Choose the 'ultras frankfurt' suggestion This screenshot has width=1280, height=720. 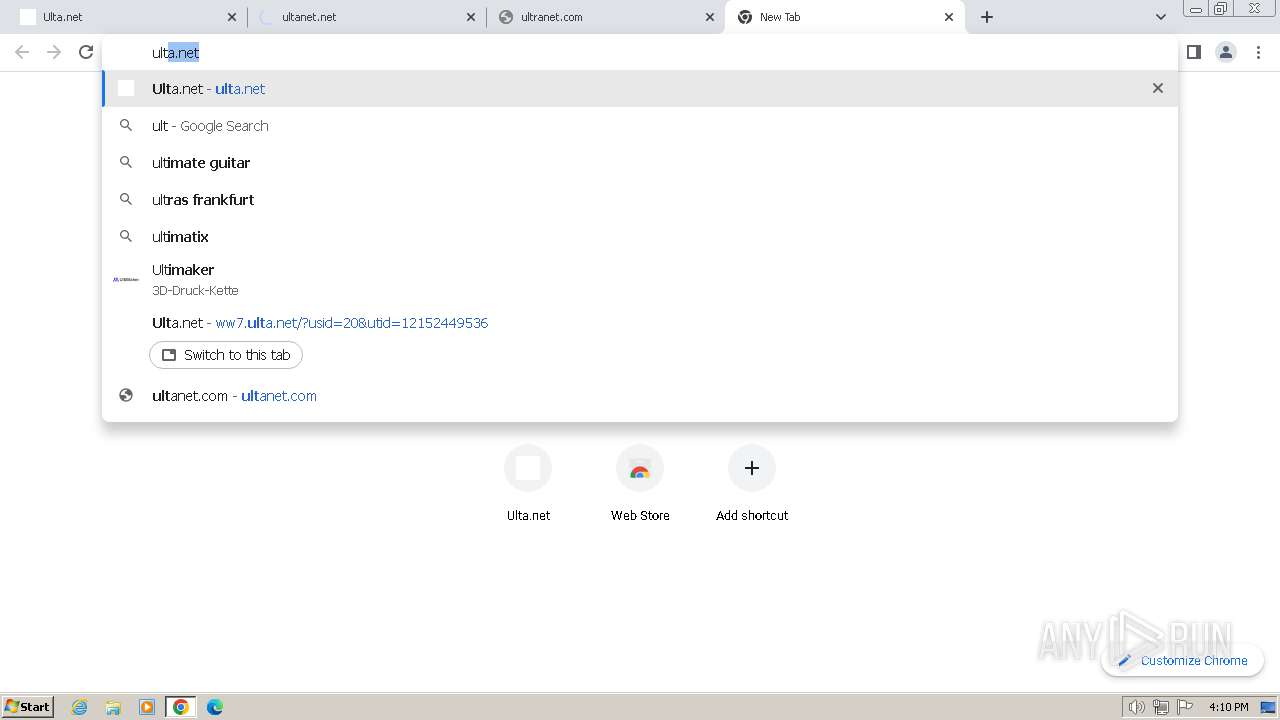click(x=640, y=200)
